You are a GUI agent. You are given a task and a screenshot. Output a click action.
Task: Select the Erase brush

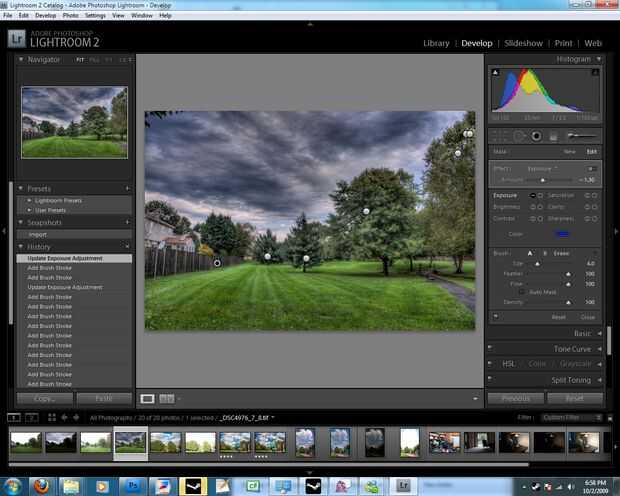coord(561,253)
